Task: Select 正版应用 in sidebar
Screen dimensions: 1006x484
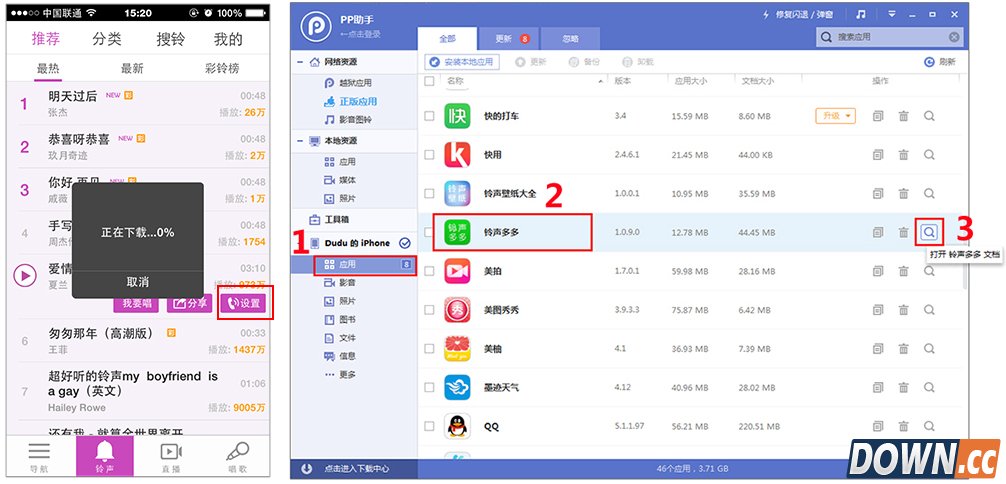Action: 351,101
